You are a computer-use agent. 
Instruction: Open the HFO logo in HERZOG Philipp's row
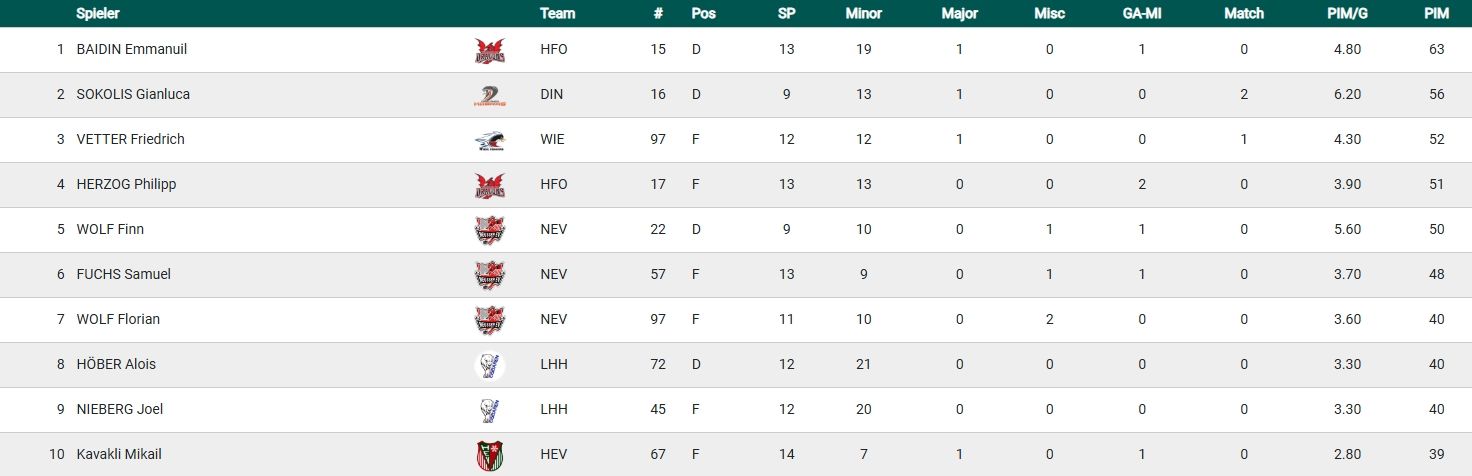pos(490,185)
